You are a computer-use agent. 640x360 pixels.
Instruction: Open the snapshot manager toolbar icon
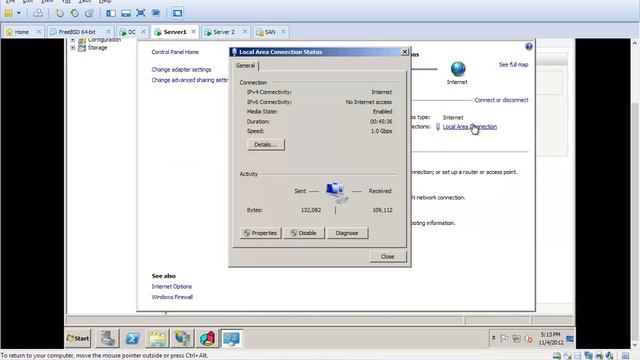(x=89, y=13)
